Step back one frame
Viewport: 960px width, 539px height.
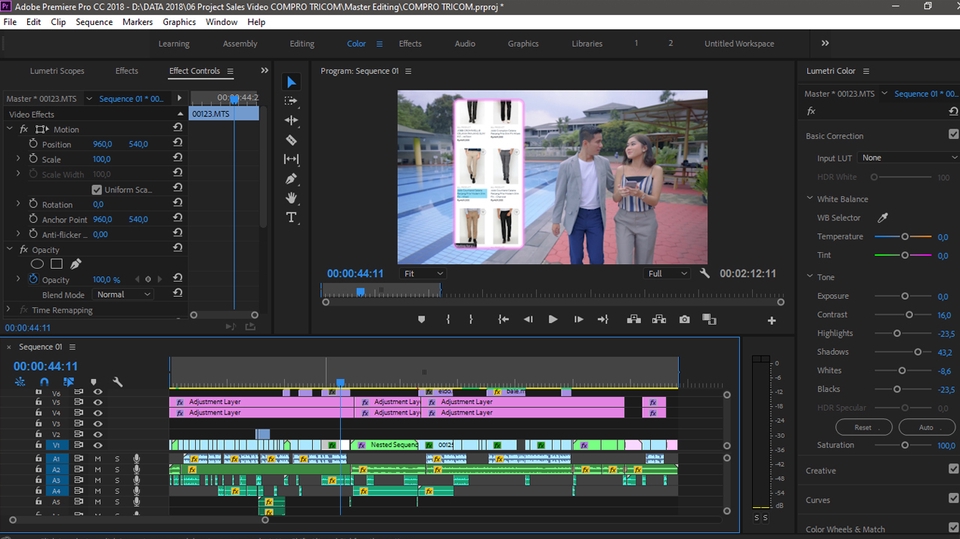click(528, 320)
